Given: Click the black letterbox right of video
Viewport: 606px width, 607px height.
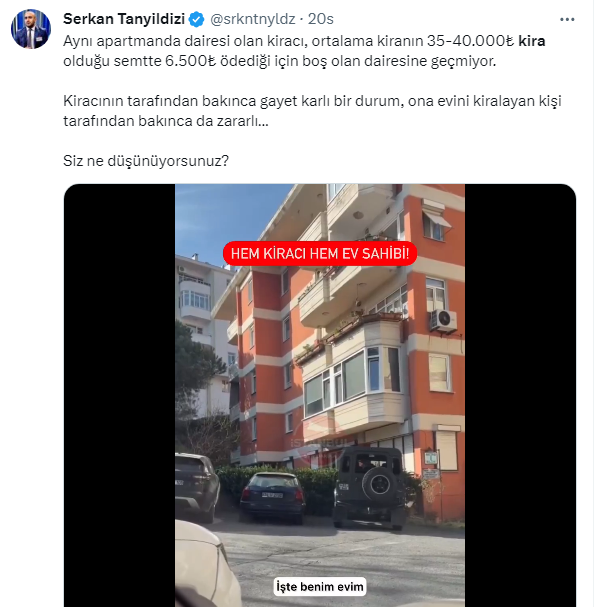Looking at the screenshot, I should pos(520,395).
